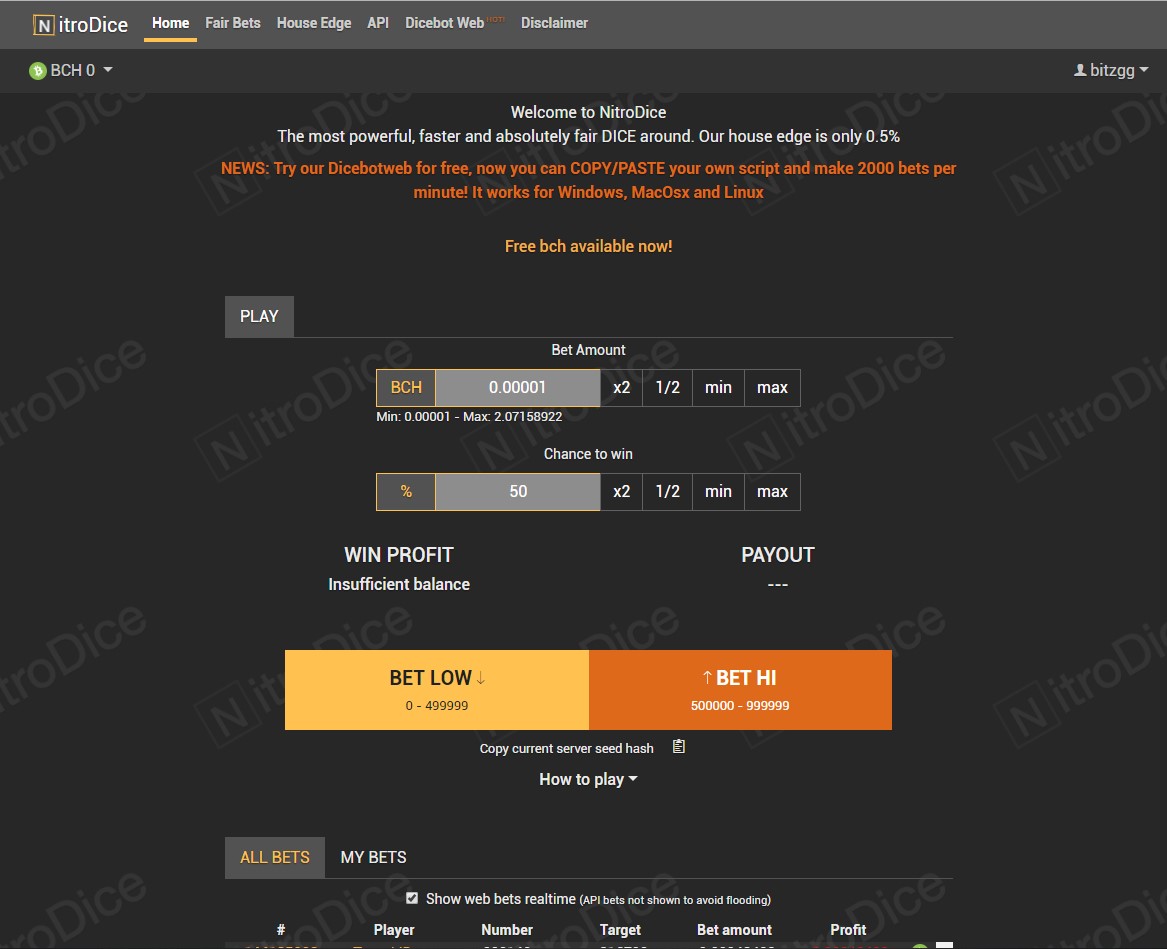The height and width of the screenshot is (949, 1167).
Task: Halve the bet amount with 1/2
Action: [x=668, y=388]
